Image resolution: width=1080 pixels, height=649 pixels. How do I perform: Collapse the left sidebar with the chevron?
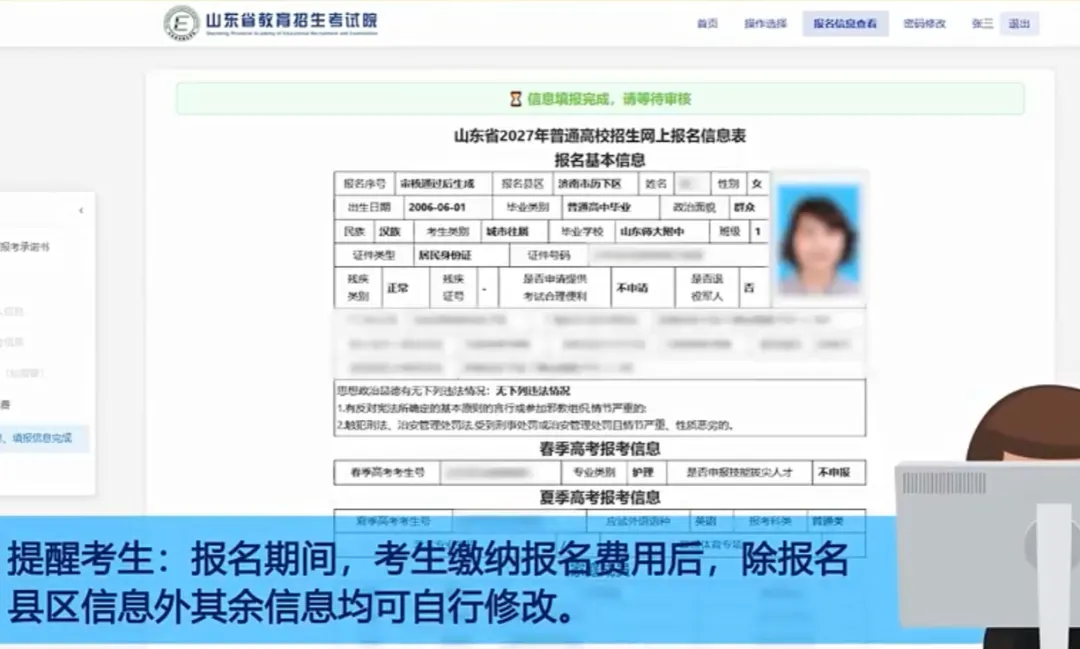81,211
